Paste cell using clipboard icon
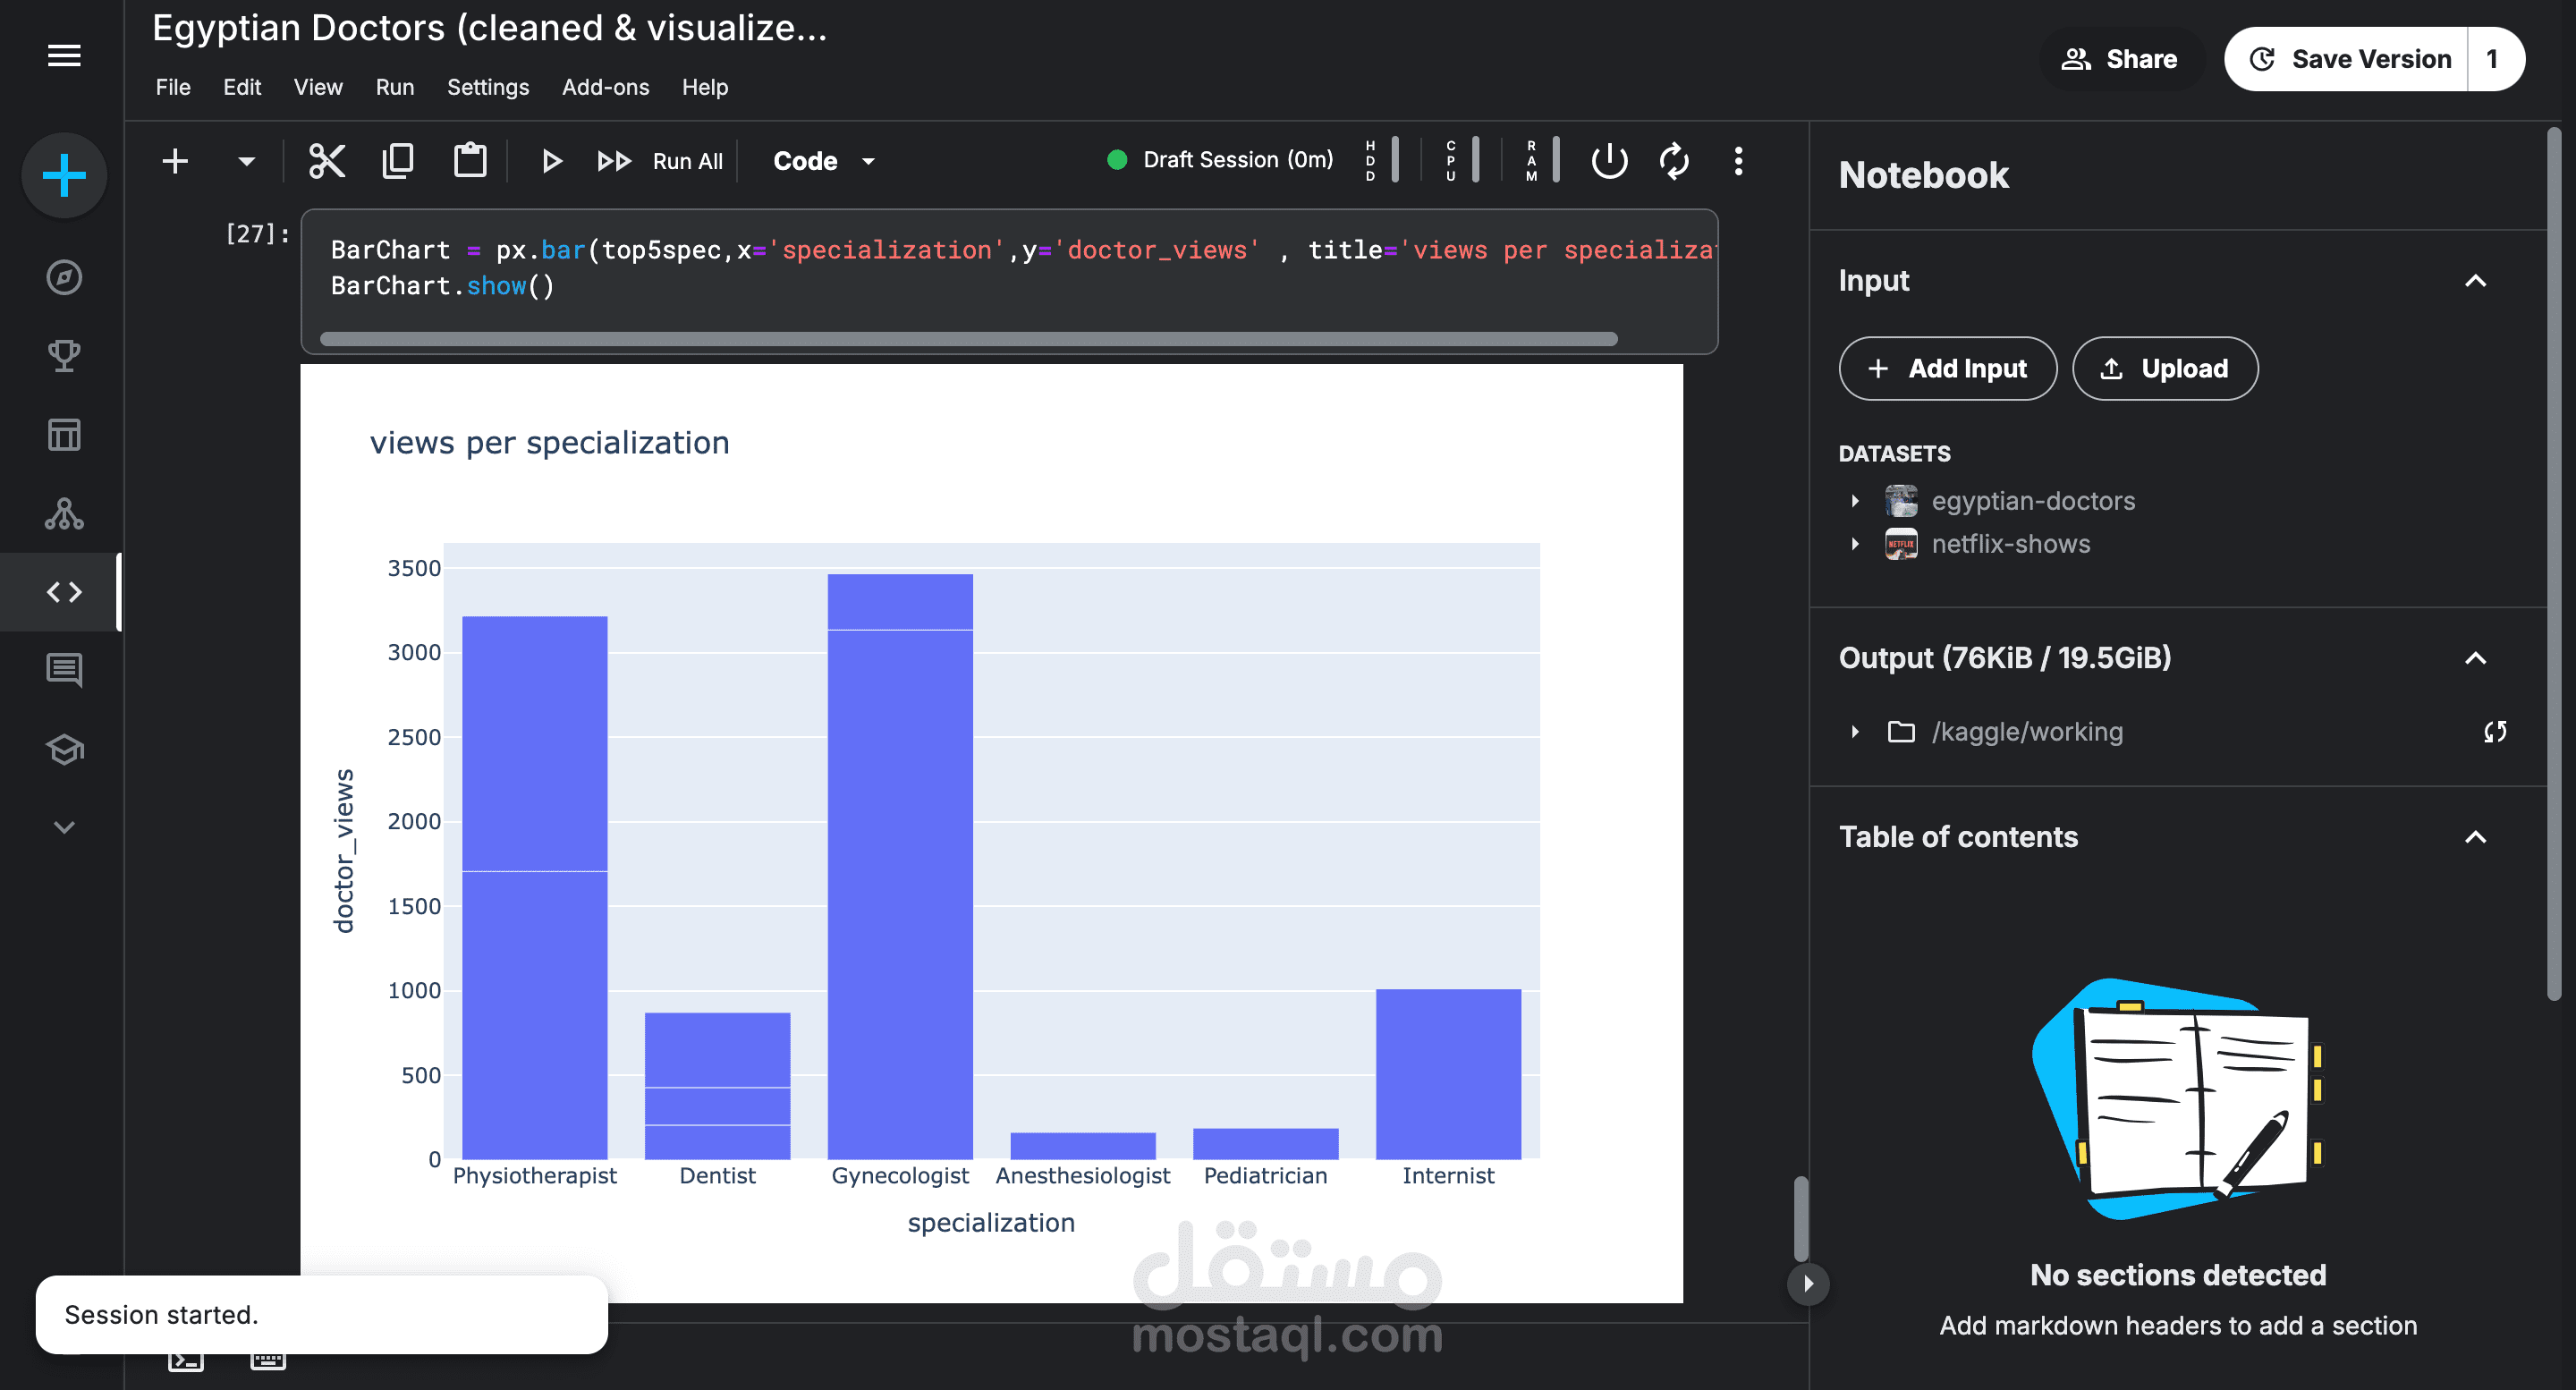 (x=470, y=161)
